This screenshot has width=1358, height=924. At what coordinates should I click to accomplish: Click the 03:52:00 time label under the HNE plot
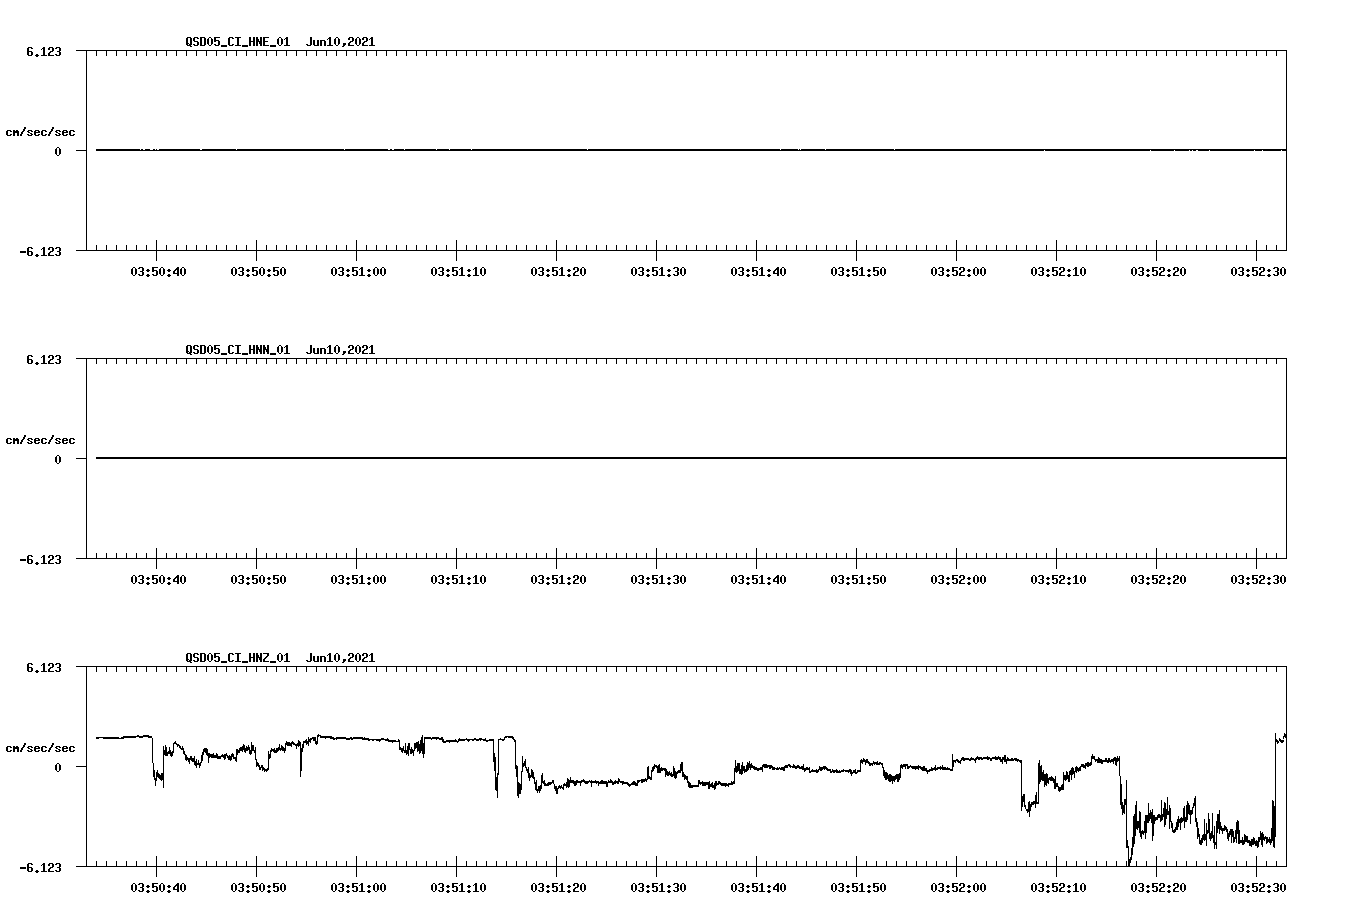pyautogui.click(x=958, y=272)
